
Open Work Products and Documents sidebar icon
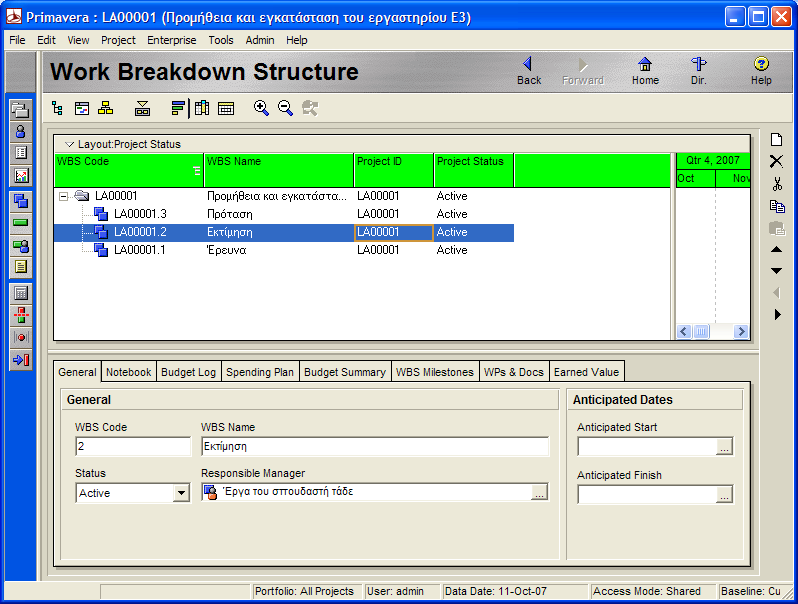click(21, 267)
